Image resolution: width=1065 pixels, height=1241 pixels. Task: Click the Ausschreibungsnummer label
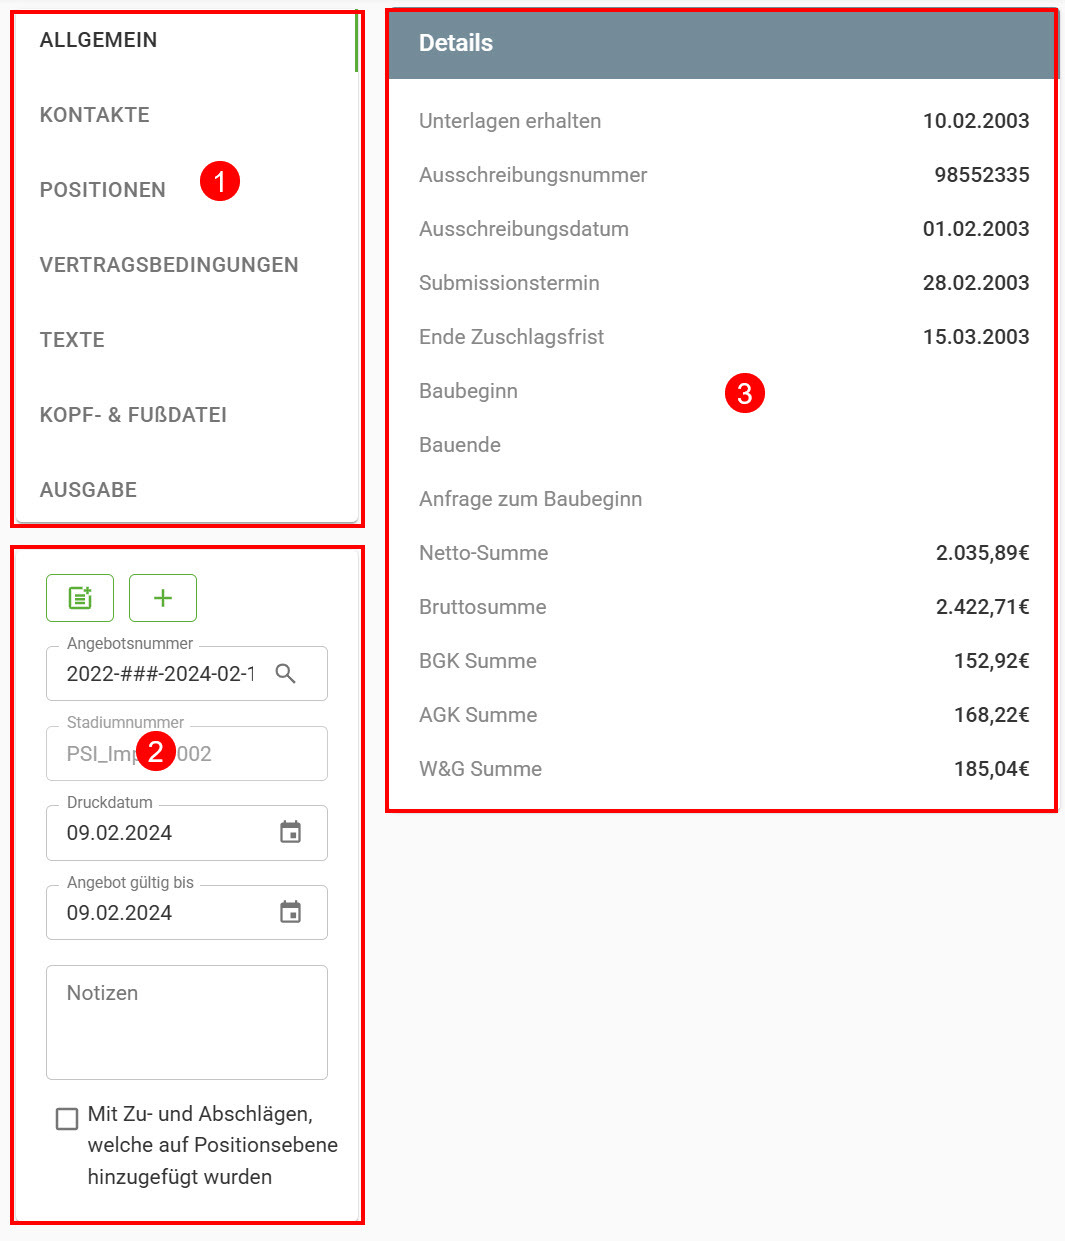click(533, 175)
